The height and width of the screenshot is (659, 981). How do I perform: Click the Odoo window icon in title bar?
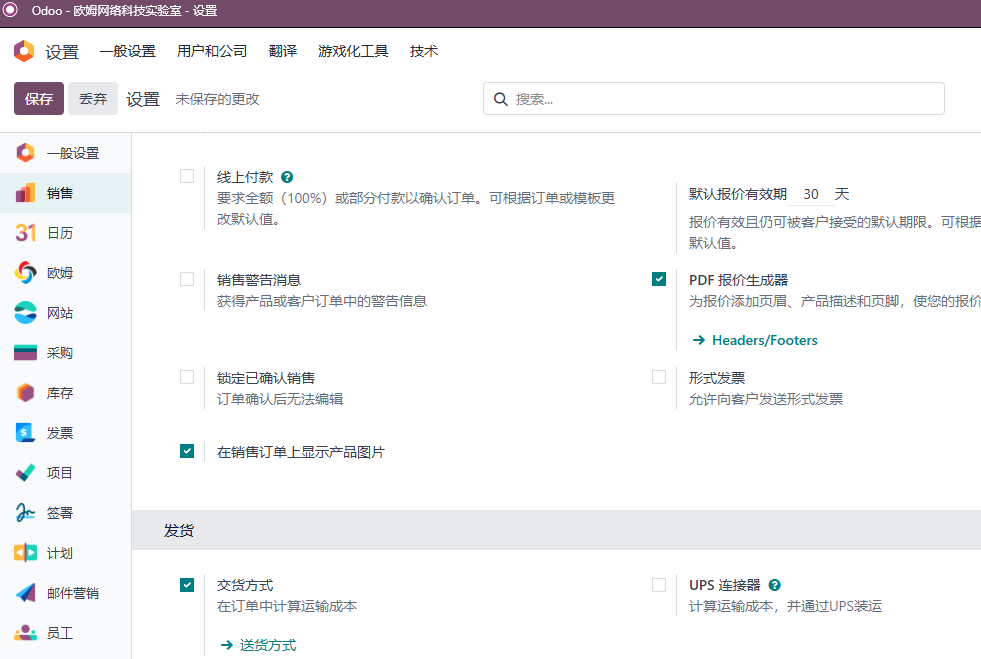[x=10, y=11]
